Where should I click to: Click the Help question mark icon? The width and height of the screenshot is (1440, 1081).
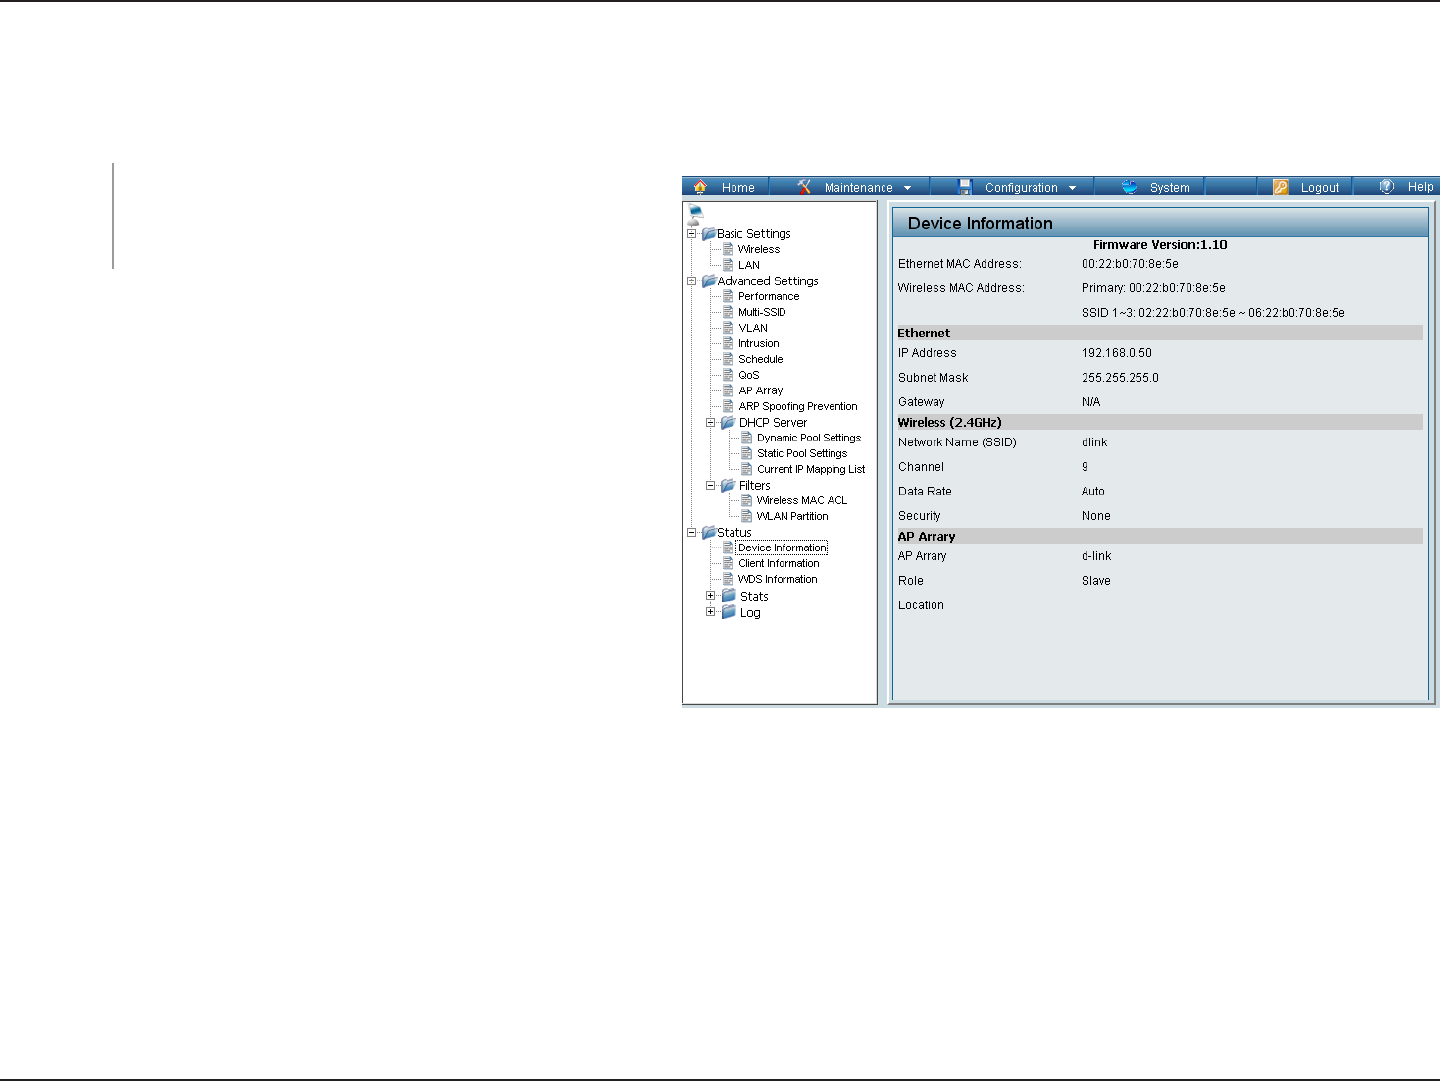coord(1387,186)
